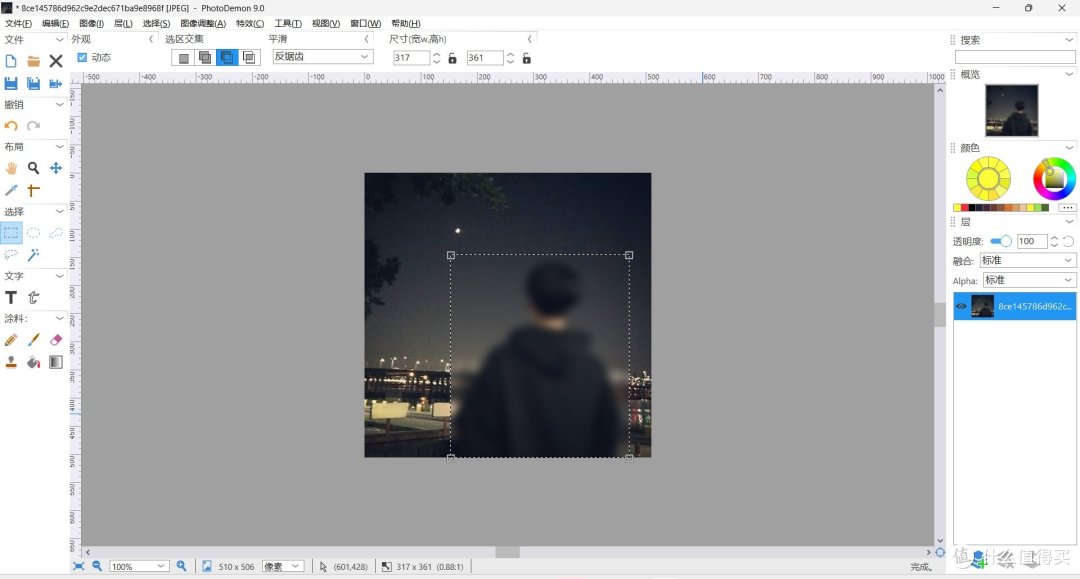Click the export icon with the arrow
Image resolution: width=1080 pixels, height=579 pixels.
click(56, 83)
